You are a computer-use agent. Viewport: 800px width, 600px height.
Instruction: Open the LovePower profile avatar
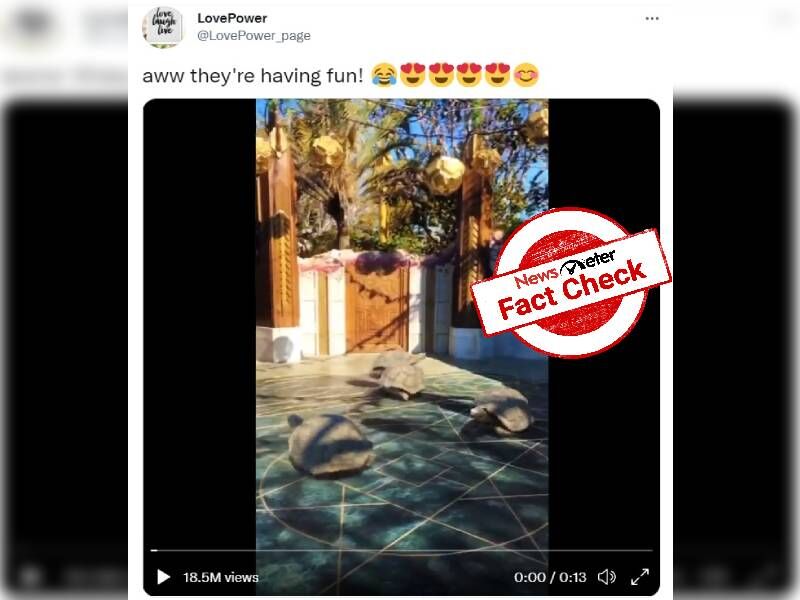tap(163, 27)
